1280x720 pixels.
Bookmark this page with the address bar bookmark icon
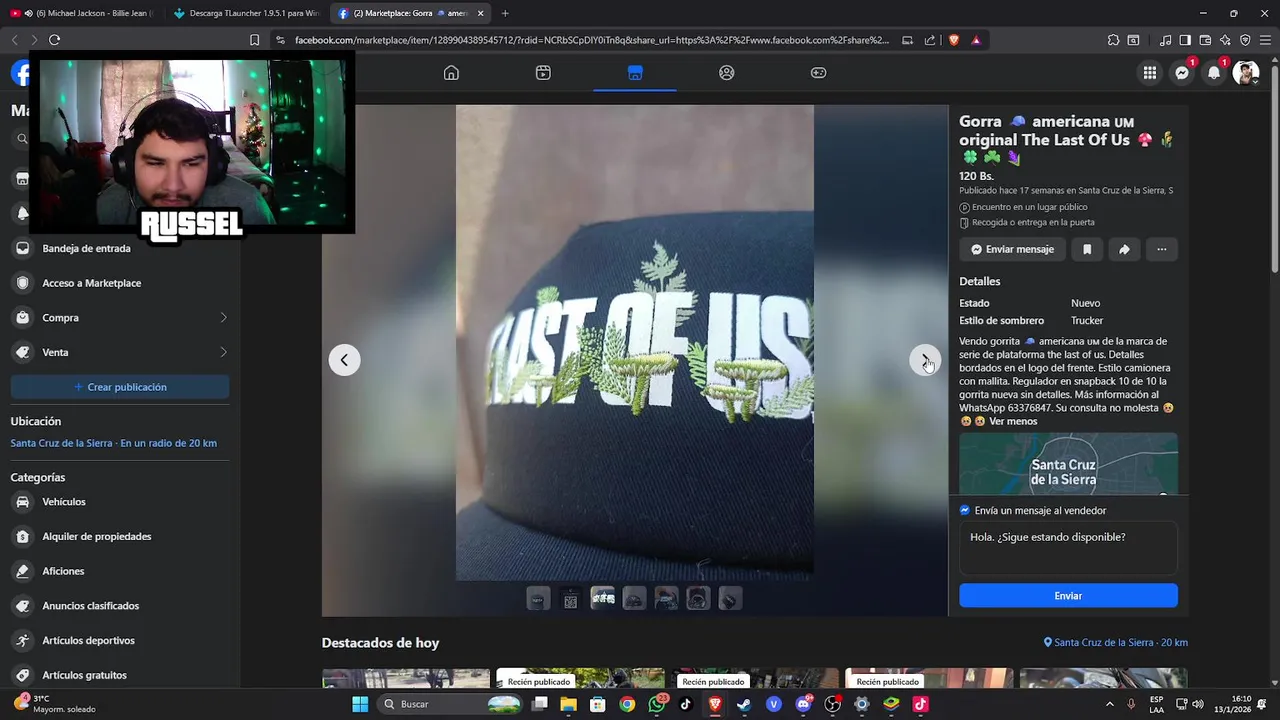pyautogui.click(x=255, y=40)
